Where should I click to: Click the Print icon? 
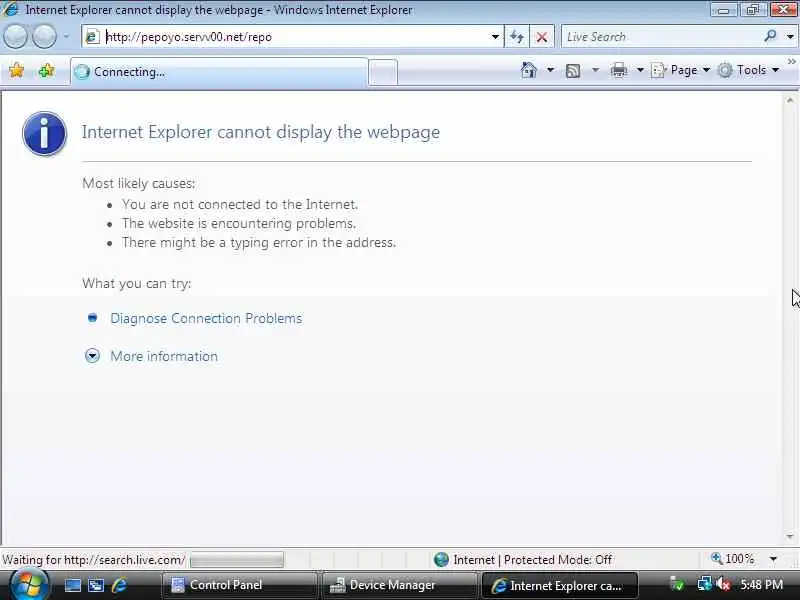618,70
